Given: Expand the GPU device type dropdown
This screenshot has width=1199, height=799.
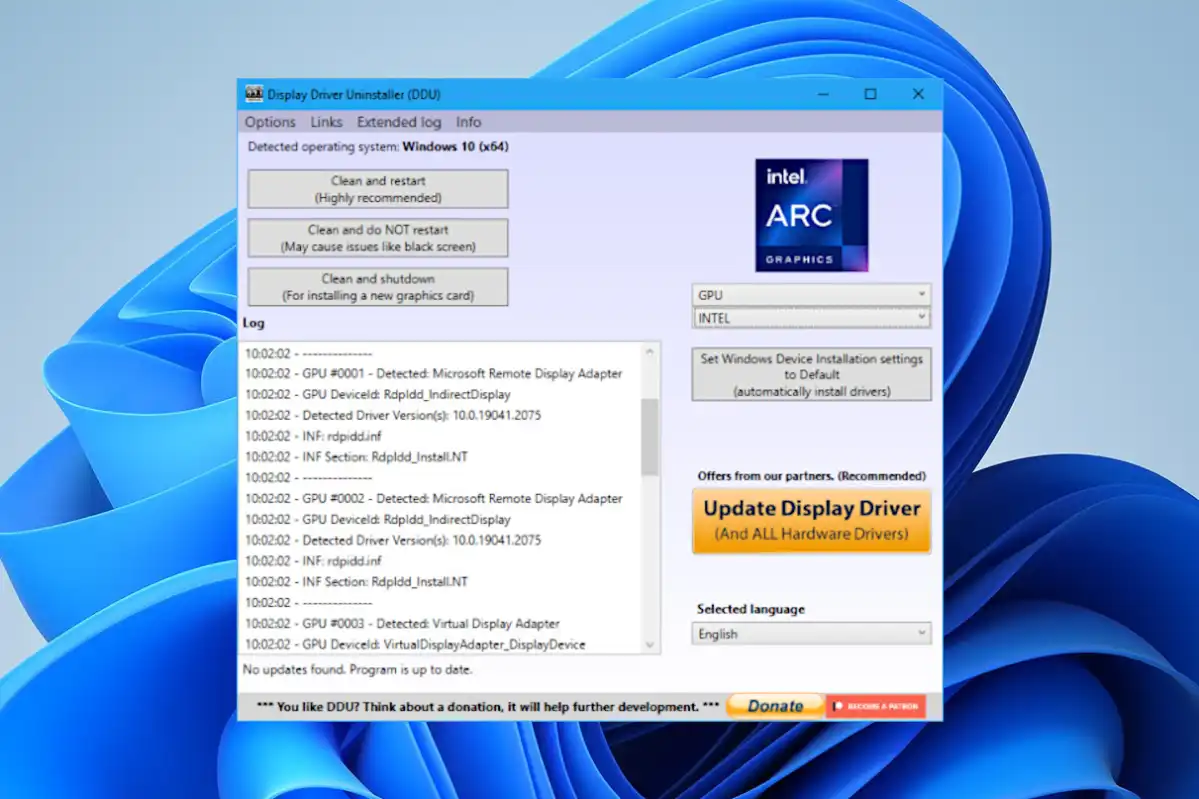Looking at the screenshot, I should coord(811,295).
